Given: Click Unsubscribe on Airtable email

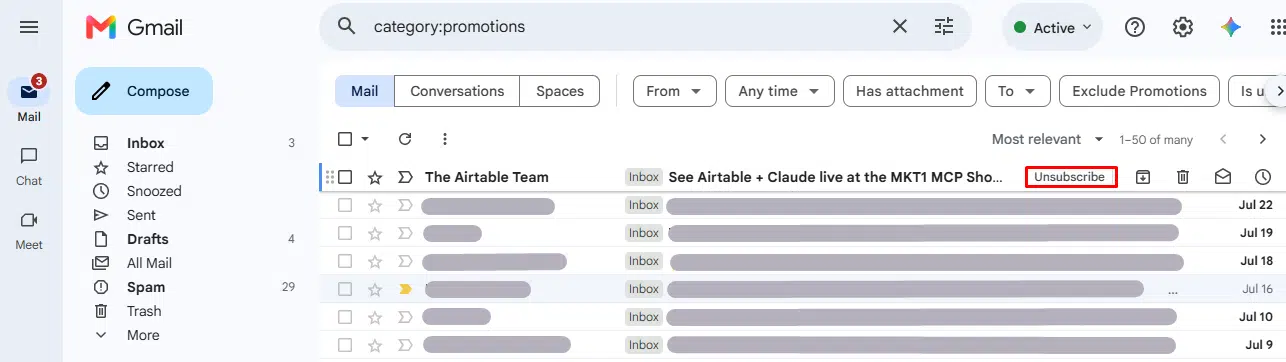Looking at the screenshot, I should 1070,177.
